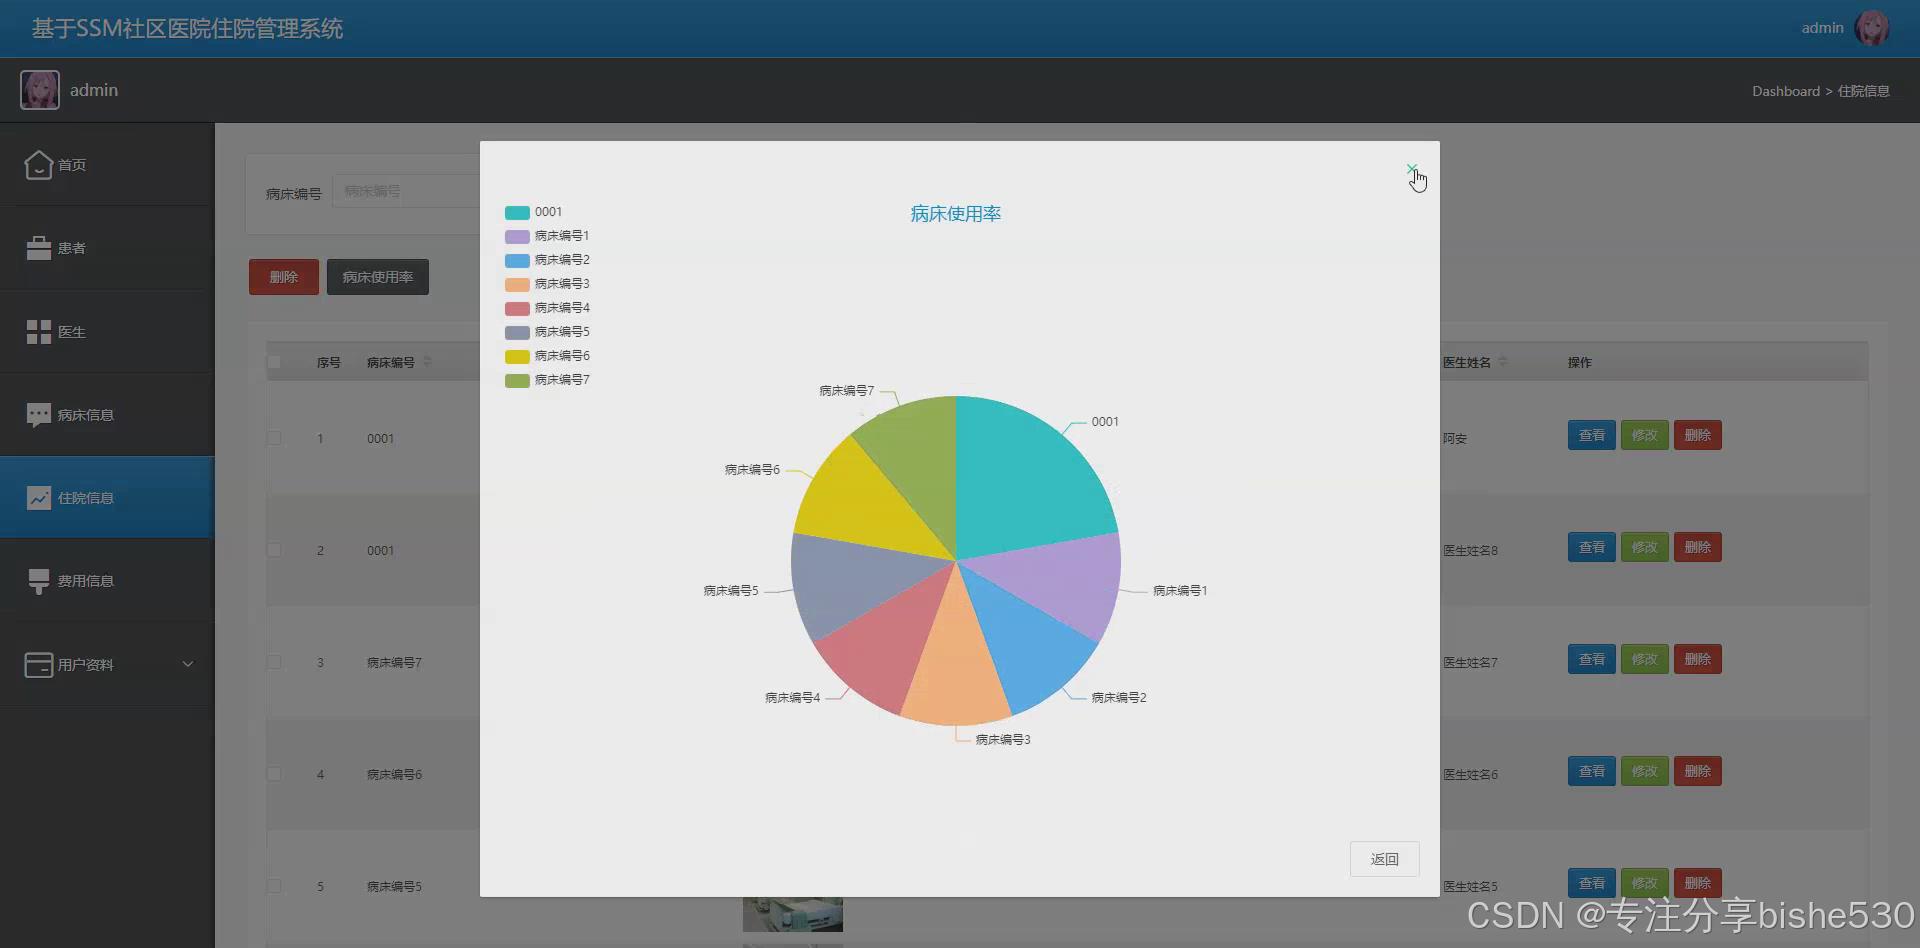Click 删除 for the 医生姓名6 row
1920x948 pixels.
[1697, 771]
